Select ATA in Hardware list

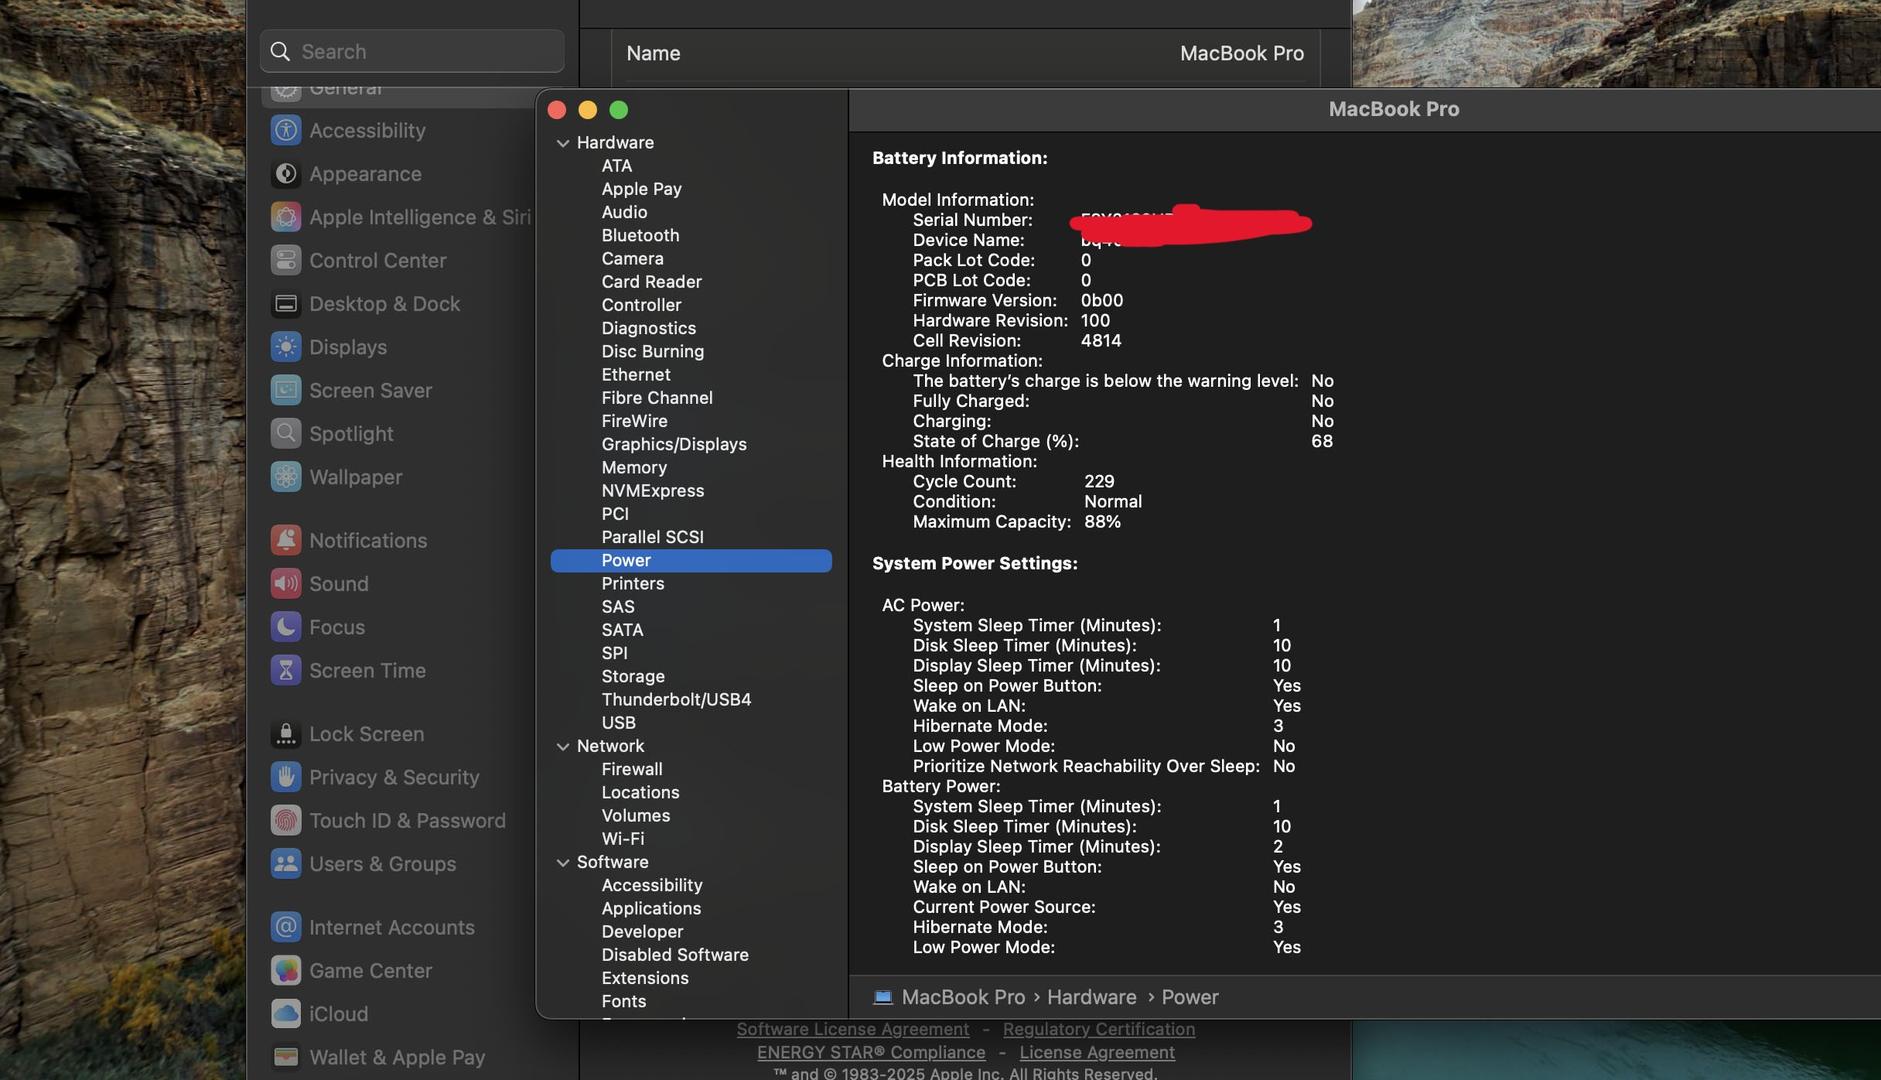617,166
